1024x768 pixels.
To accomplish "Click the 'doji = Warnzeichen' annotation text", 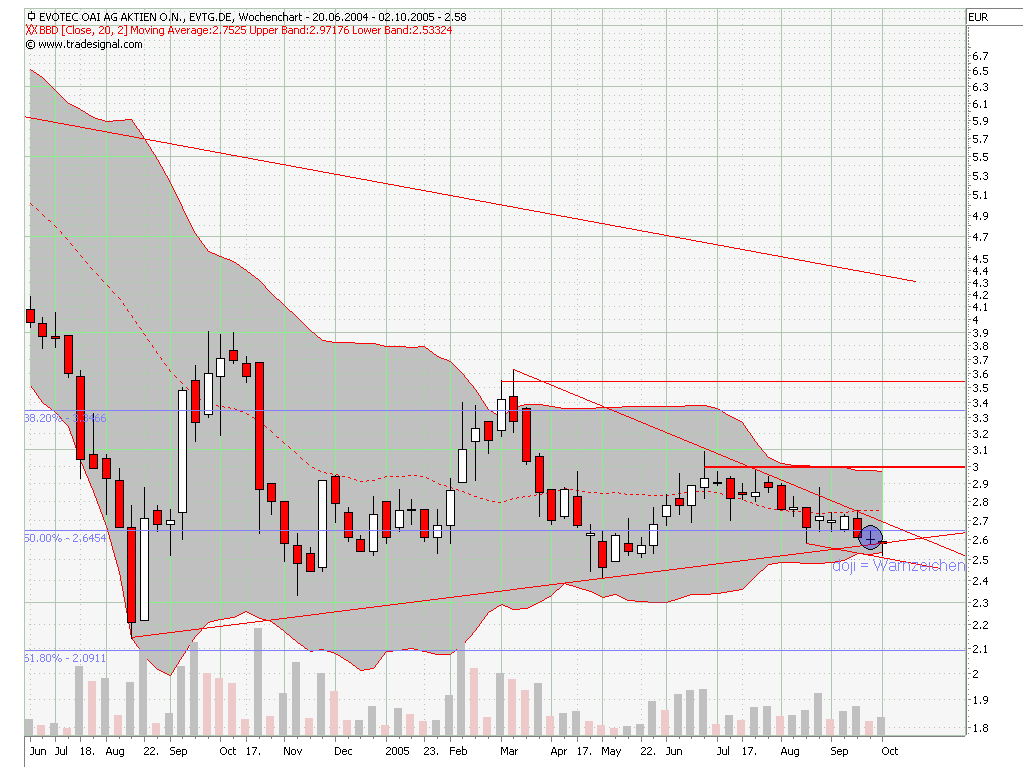I will [x=898, y=565].
